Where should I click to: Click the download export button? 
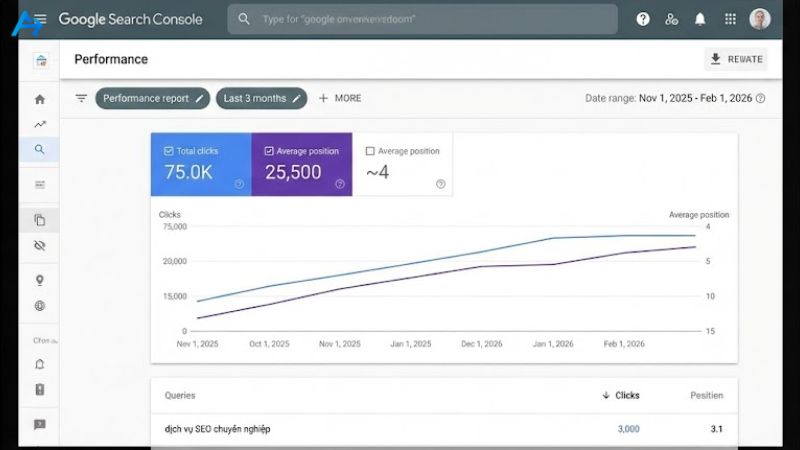point(736,59)
